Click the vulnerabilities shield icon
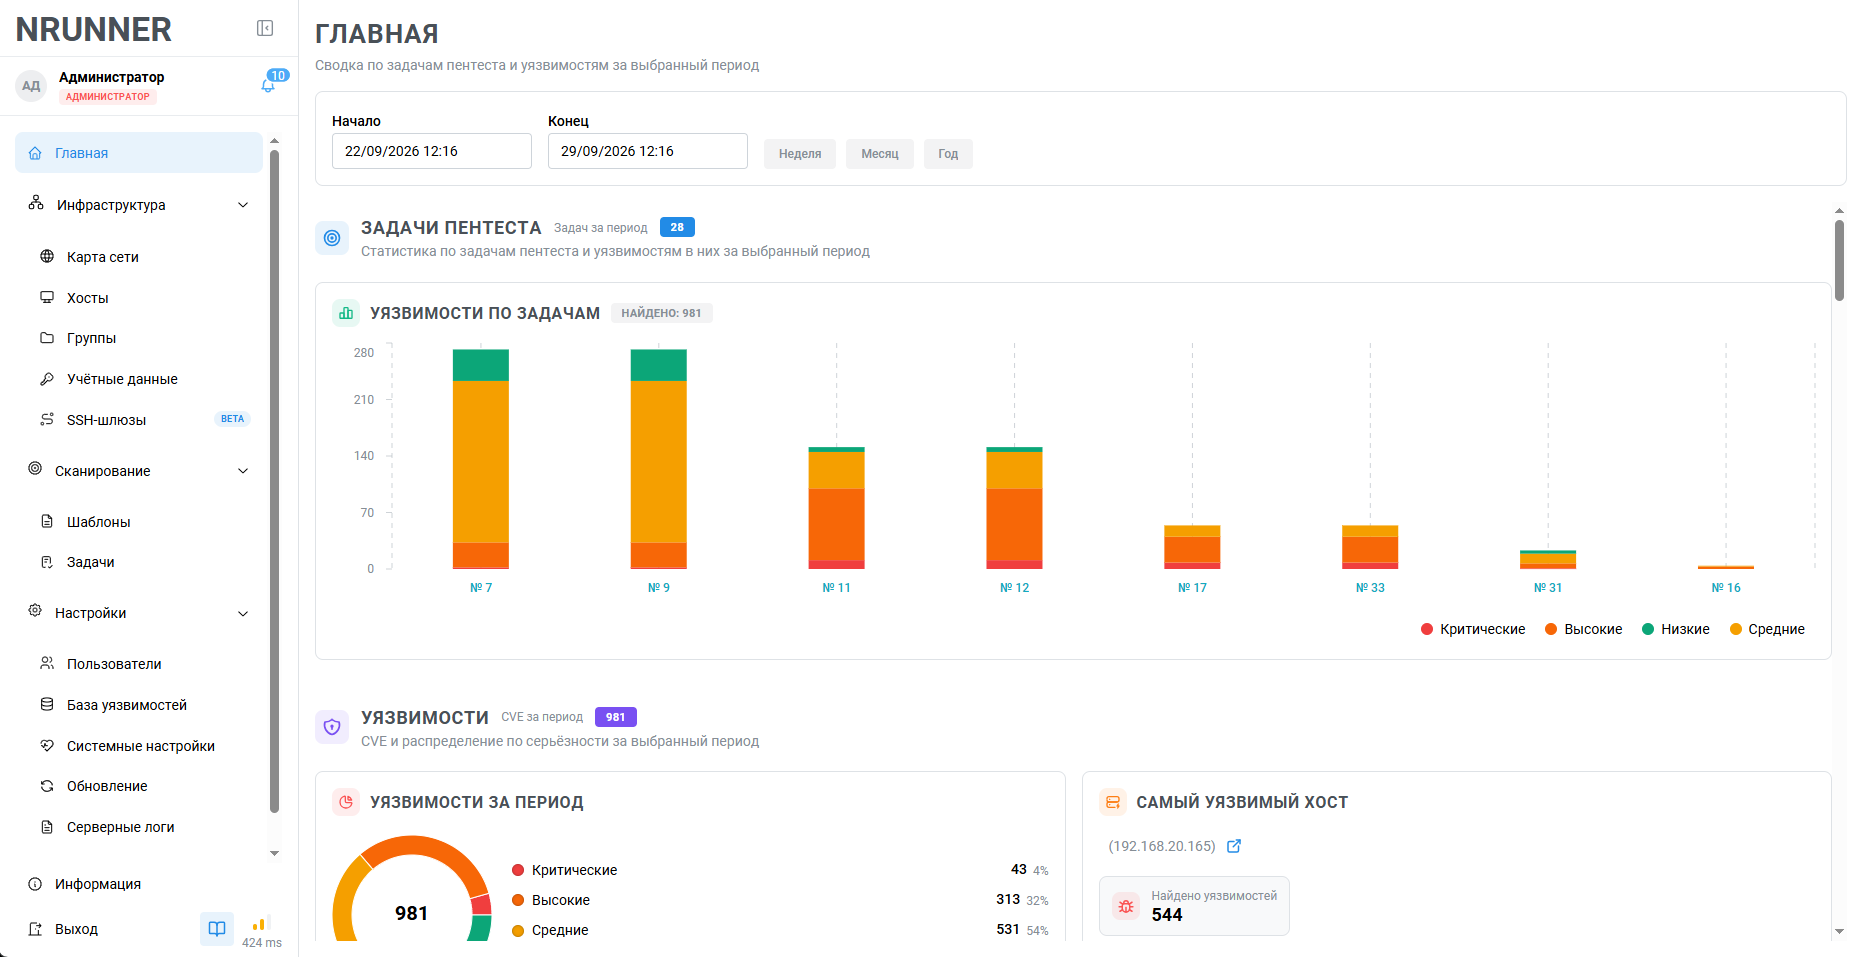 (x=332, y=727)
